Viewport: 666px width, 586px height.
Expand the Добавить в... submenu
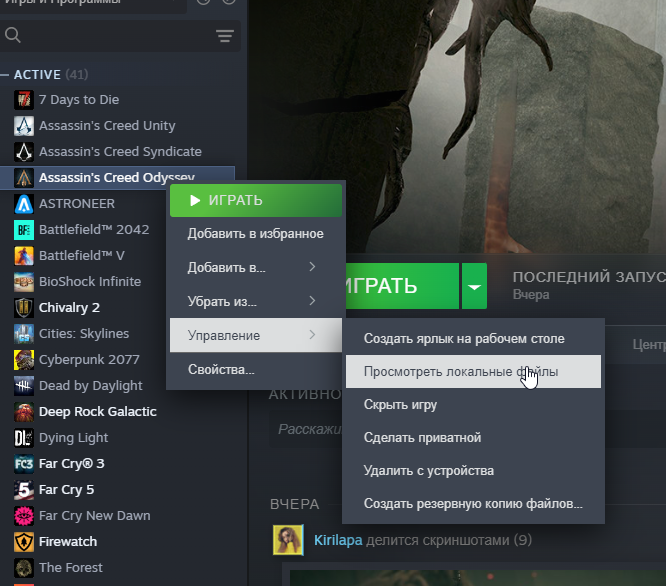coord(256,268)
